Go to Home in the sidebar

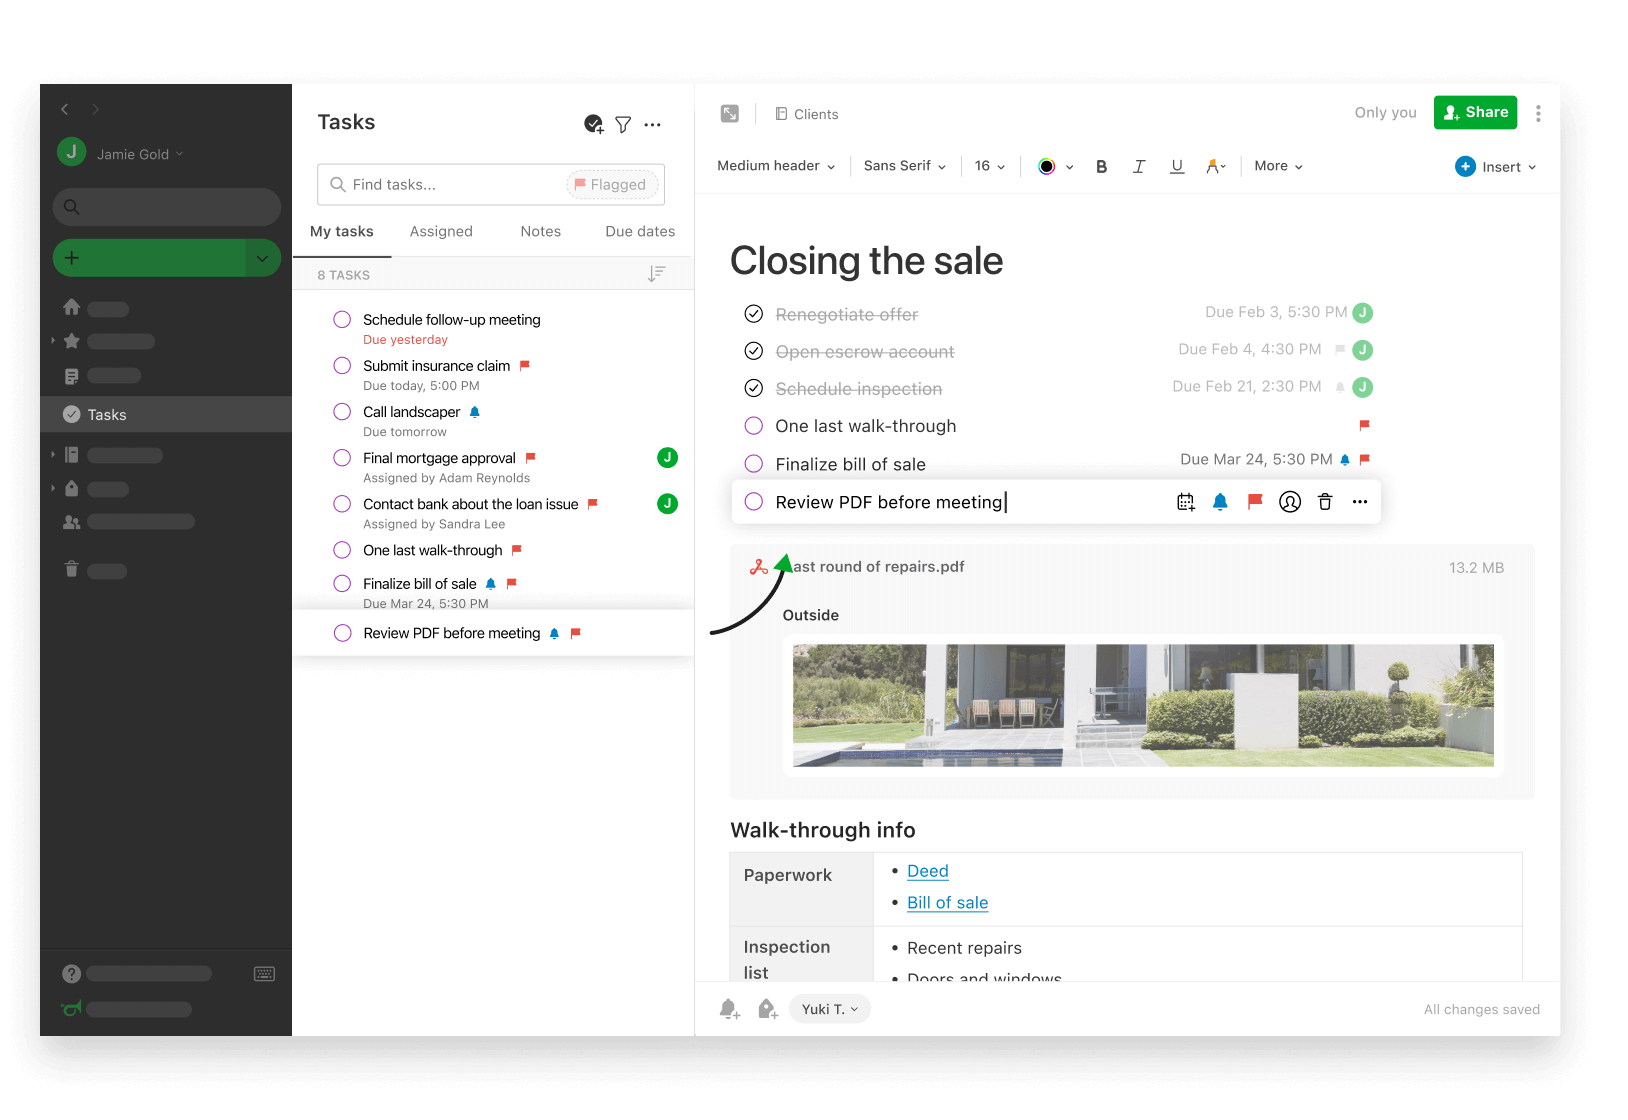click(x=72, y=307)
